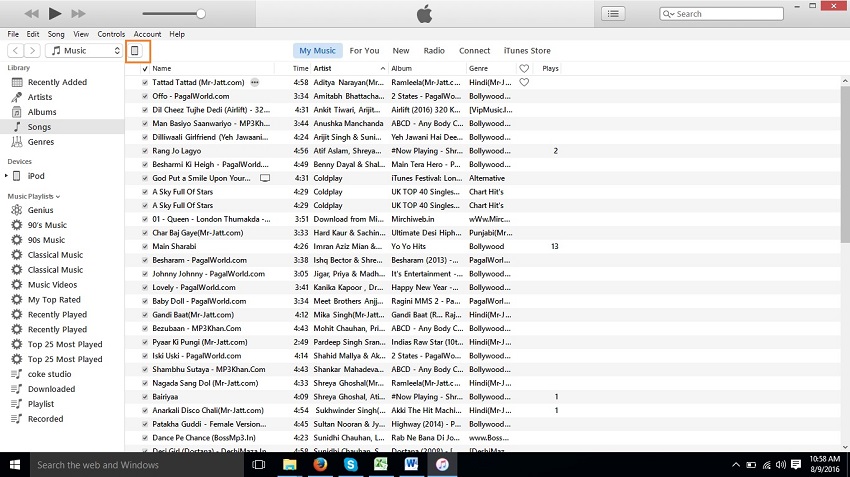Expand the iPod device tree arrow

tap(8, 176)
